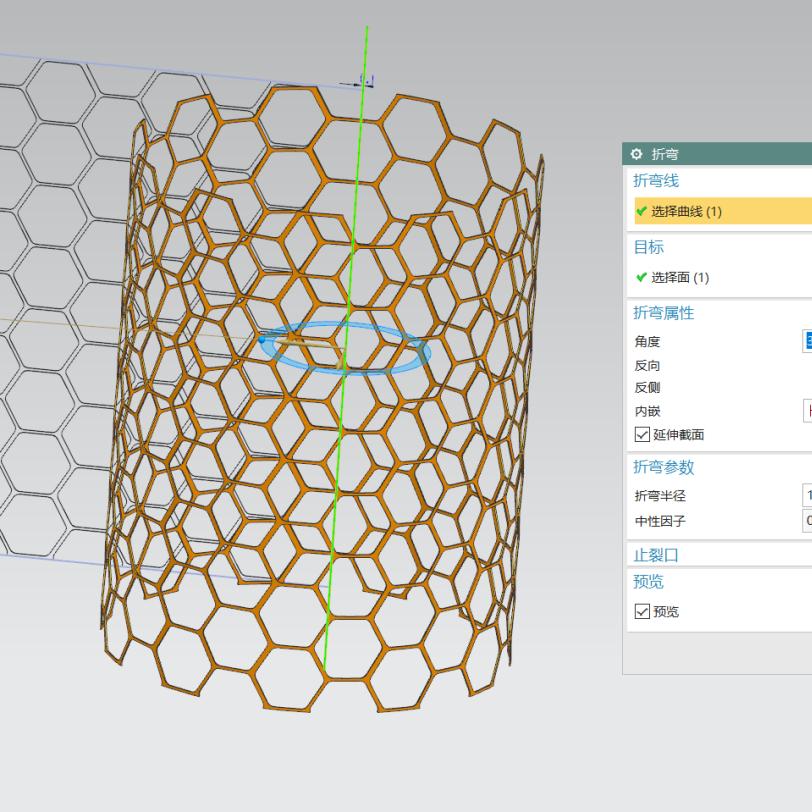Select the blue dot handle on the angle ring
Viewport: 812px width, 812px height.
click(x=262, y=340)
